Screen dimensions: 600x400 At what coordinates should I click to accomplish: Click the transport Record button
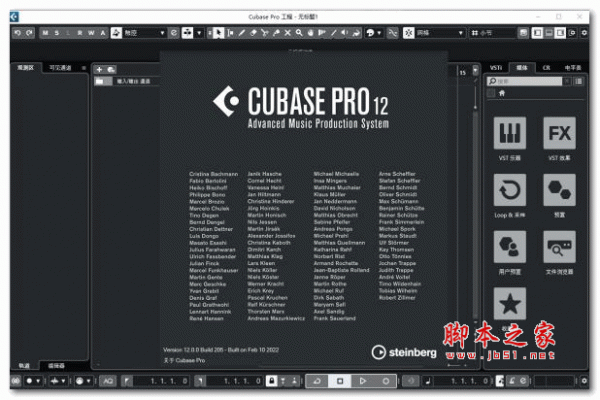tap(385, 381)
